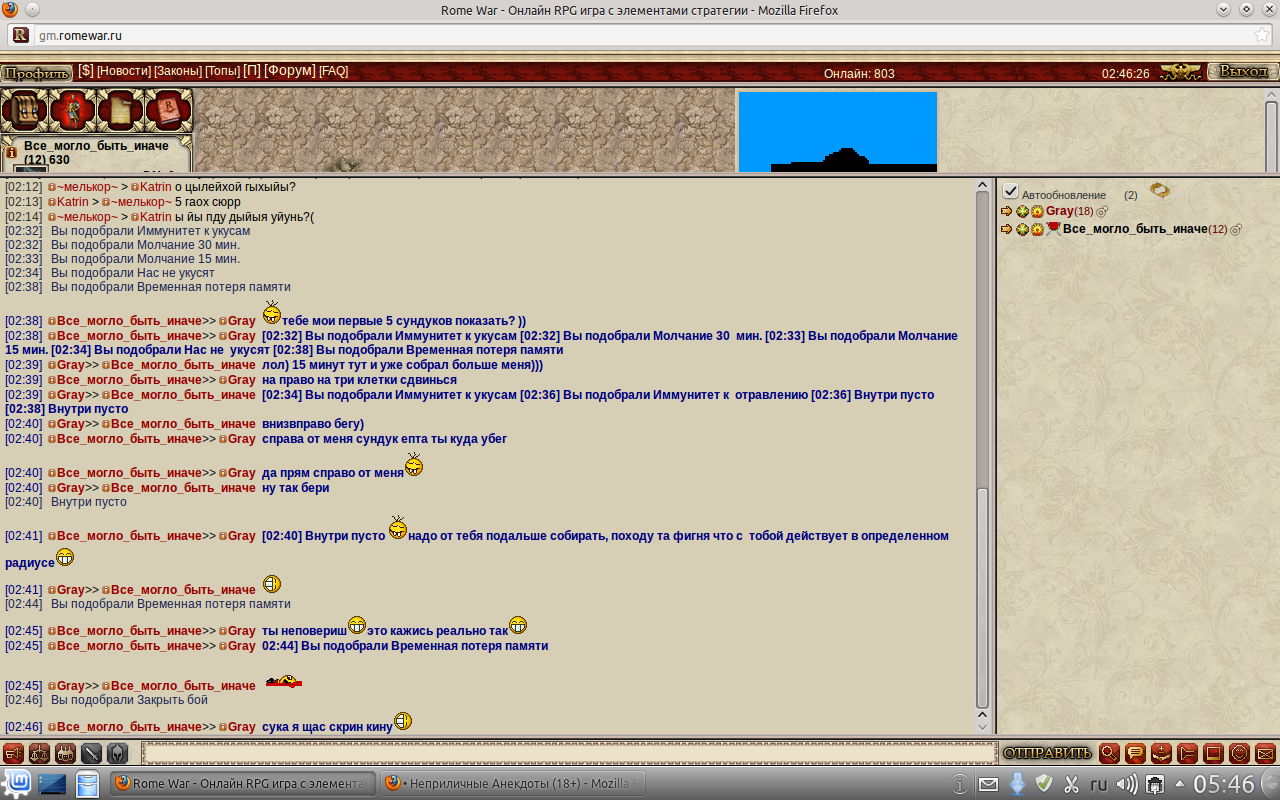Viewport: 1280px width, 800px height.
Task: Open the volume speaker tray icon
Action: pyautogui.click(x=1127, y=784)
